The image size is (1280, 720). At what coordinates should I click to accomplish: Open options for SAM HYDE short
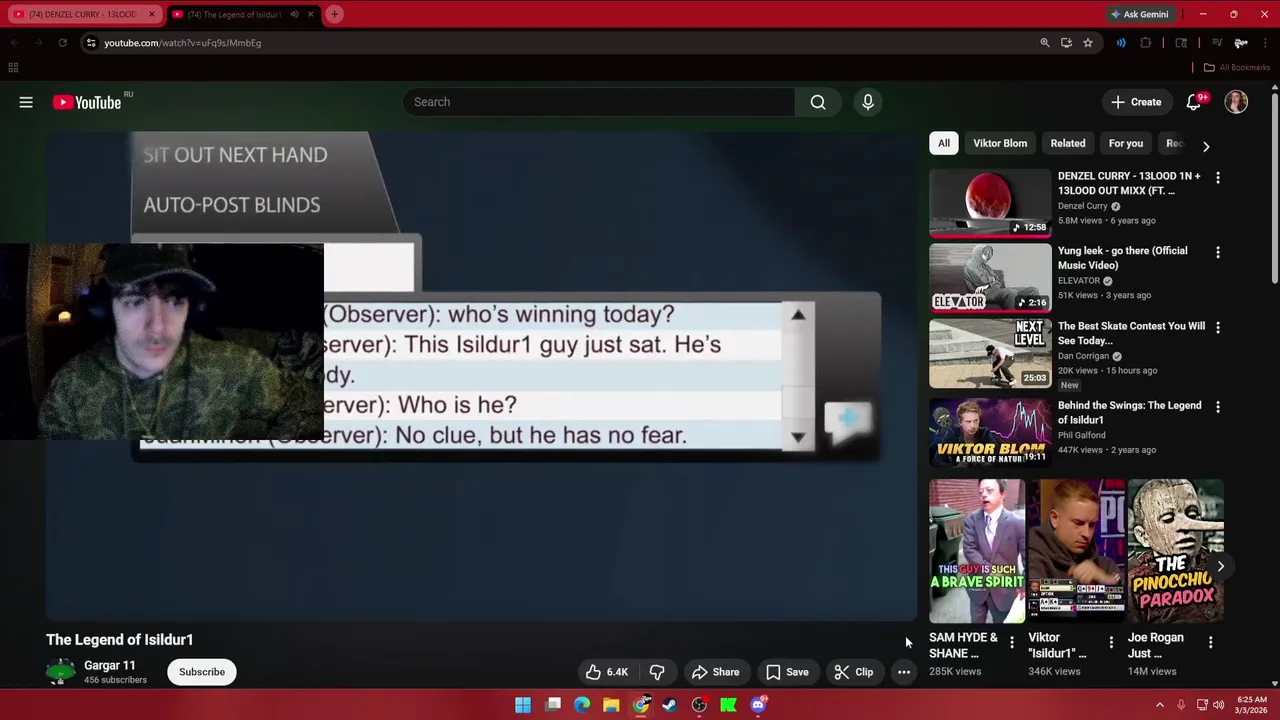tap(1012, 642)
